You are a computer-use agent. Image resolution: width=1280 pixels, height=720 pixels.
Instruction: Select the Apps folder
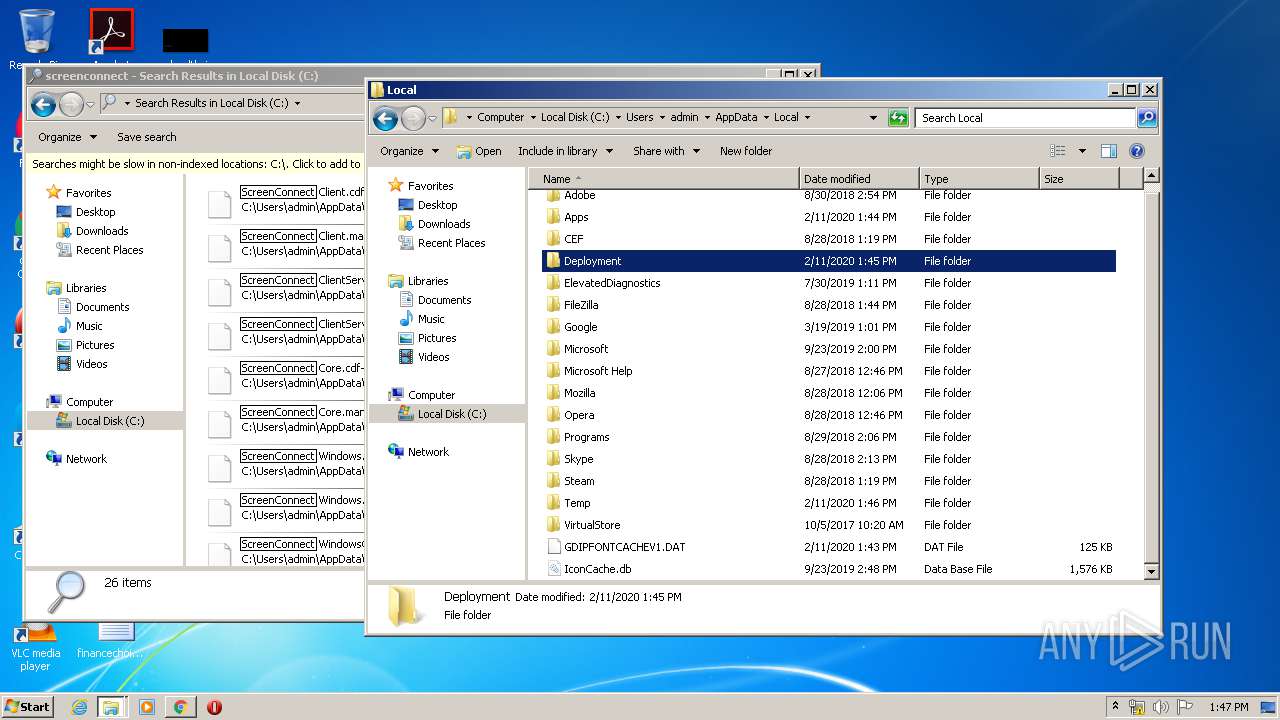point(576,217)
